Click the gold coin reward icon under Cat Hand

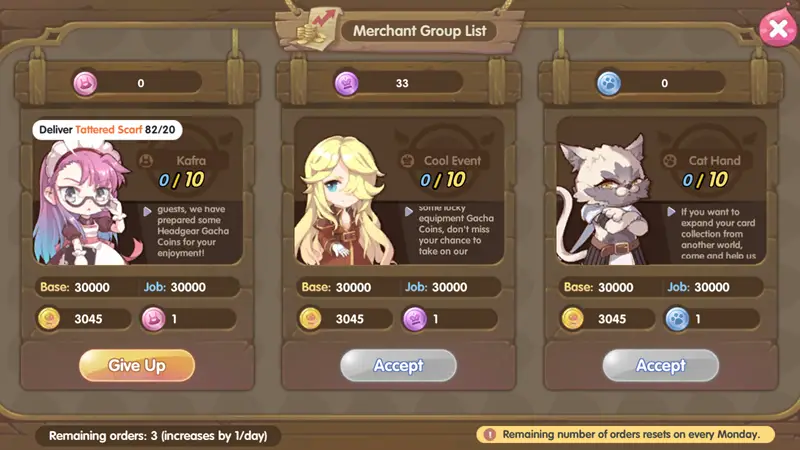(x=573, y=319)
